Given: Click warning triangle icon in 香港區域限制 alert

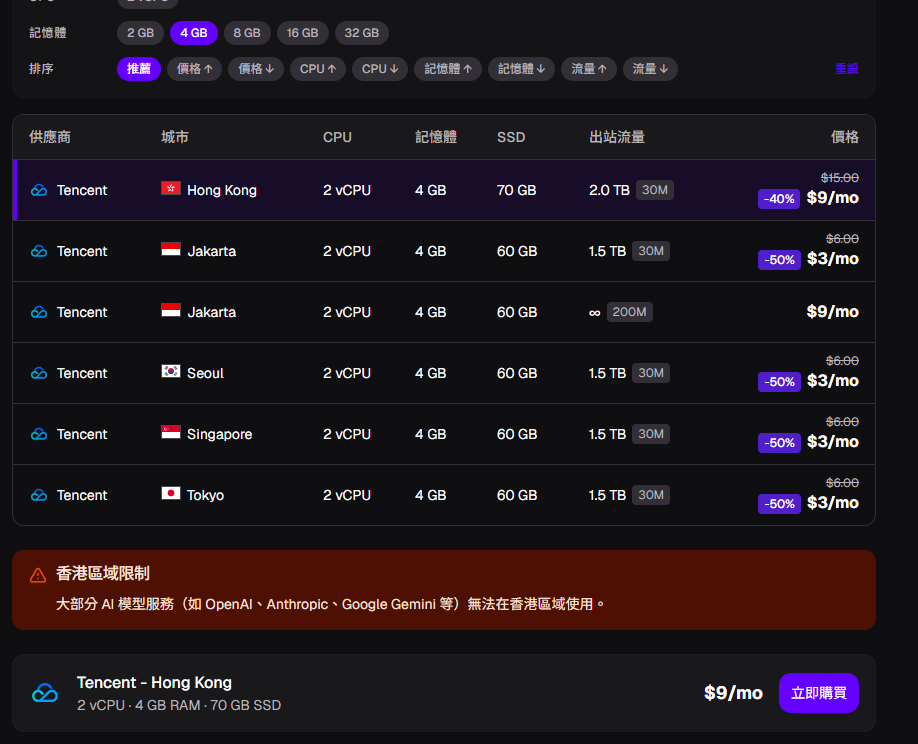Looking at the screenshot, I should (x=38, y=575).
